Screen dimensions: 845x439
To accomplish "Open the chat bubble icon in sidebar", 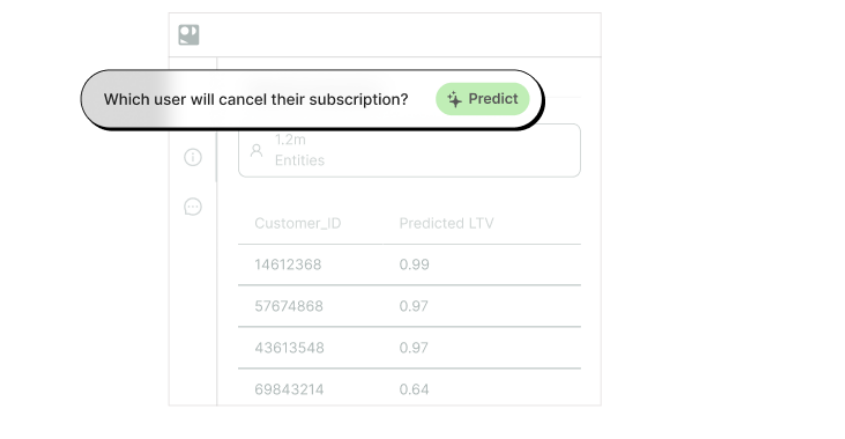I will 193,207.
